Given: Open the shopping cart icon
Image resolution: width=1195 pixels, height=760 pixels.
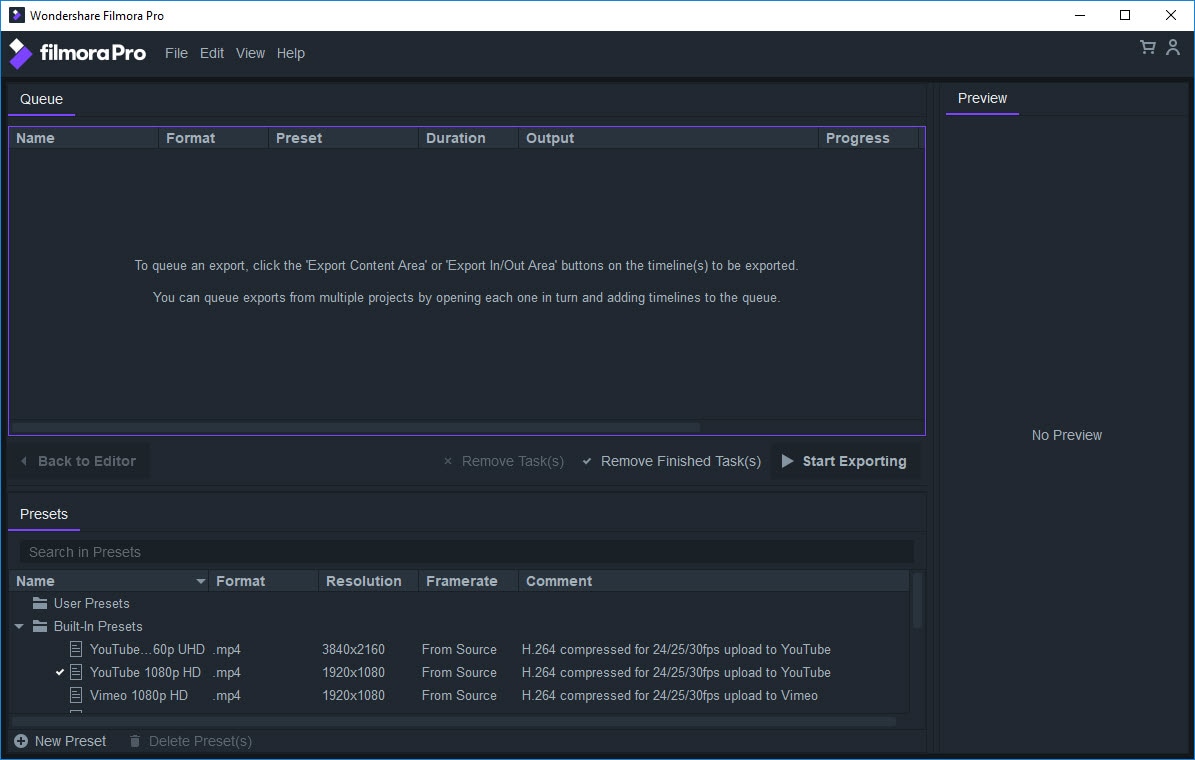Looking at the screenshot, I should (x=1148, y=47).
